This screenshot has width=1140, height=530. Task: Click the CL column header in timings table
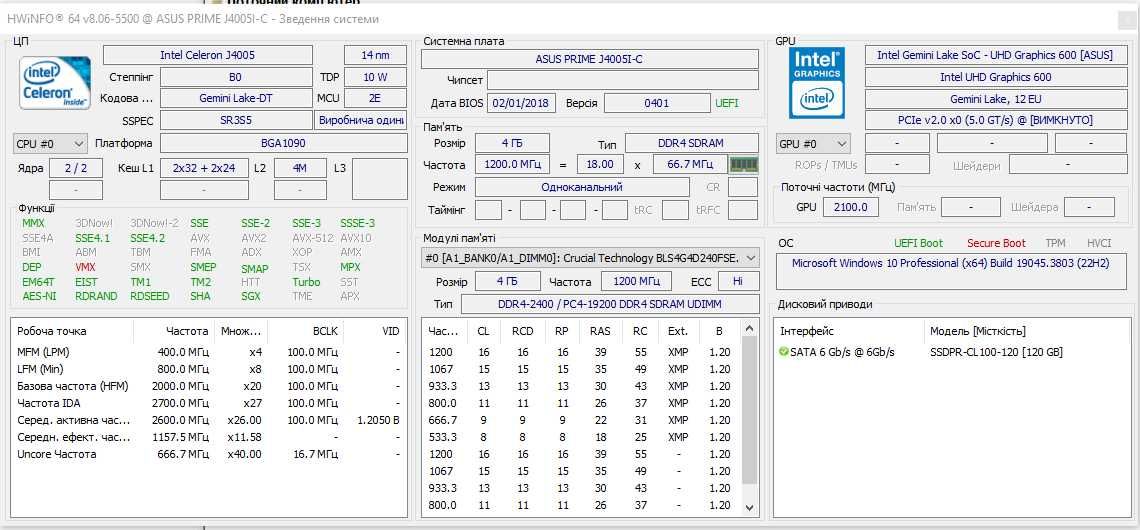[483, 331]
